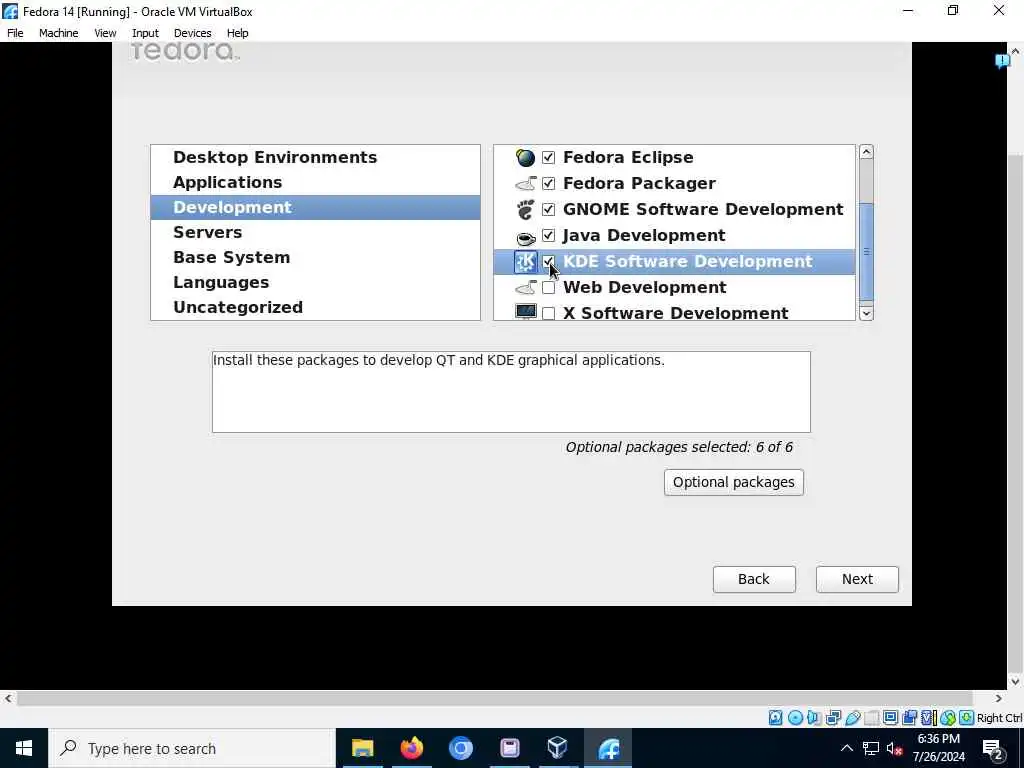The width and height of the screenshot is (1024, 768).
Task: Click the GNOME foot icon
Action: [525, 210]
